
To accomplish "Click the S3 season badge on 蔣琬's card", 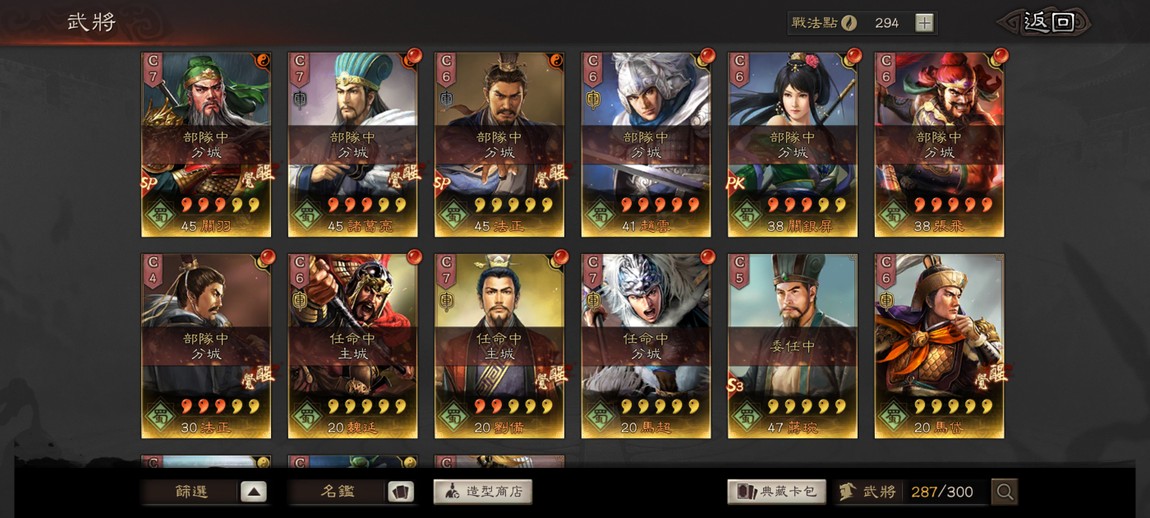I will 736,383.
